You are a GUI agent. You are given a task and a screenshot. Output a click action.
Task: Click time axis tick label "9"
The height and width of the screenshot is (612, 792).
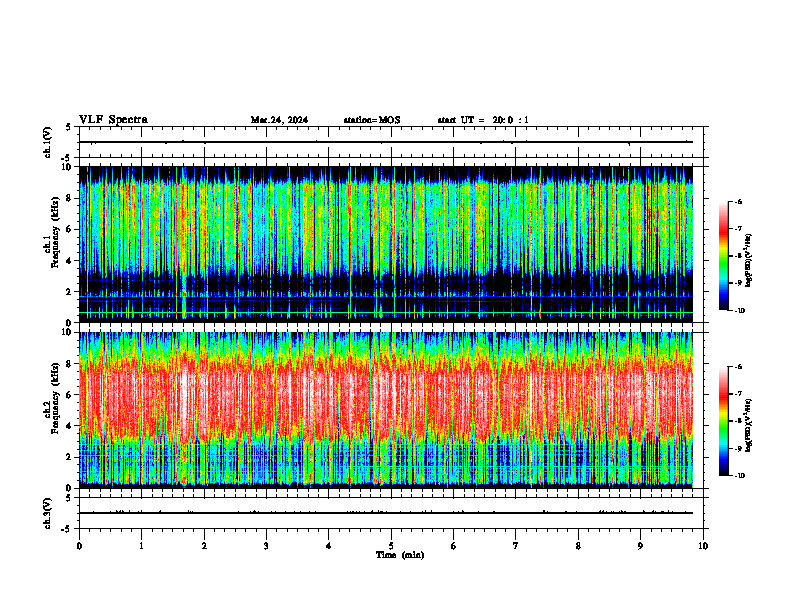pyautogui.click(x=641, y=546)
